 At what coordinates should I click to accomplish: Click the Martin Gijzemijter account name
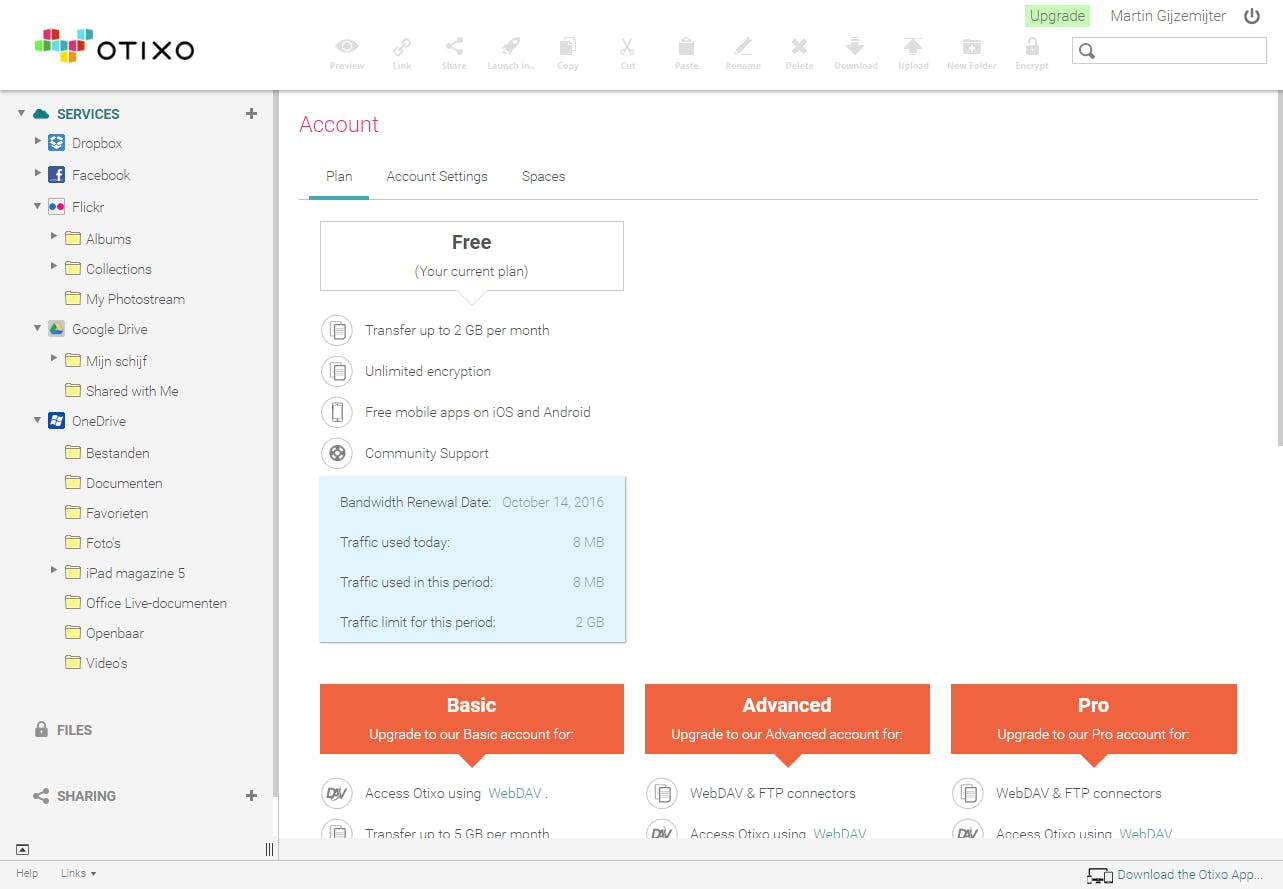point(1168,16)
